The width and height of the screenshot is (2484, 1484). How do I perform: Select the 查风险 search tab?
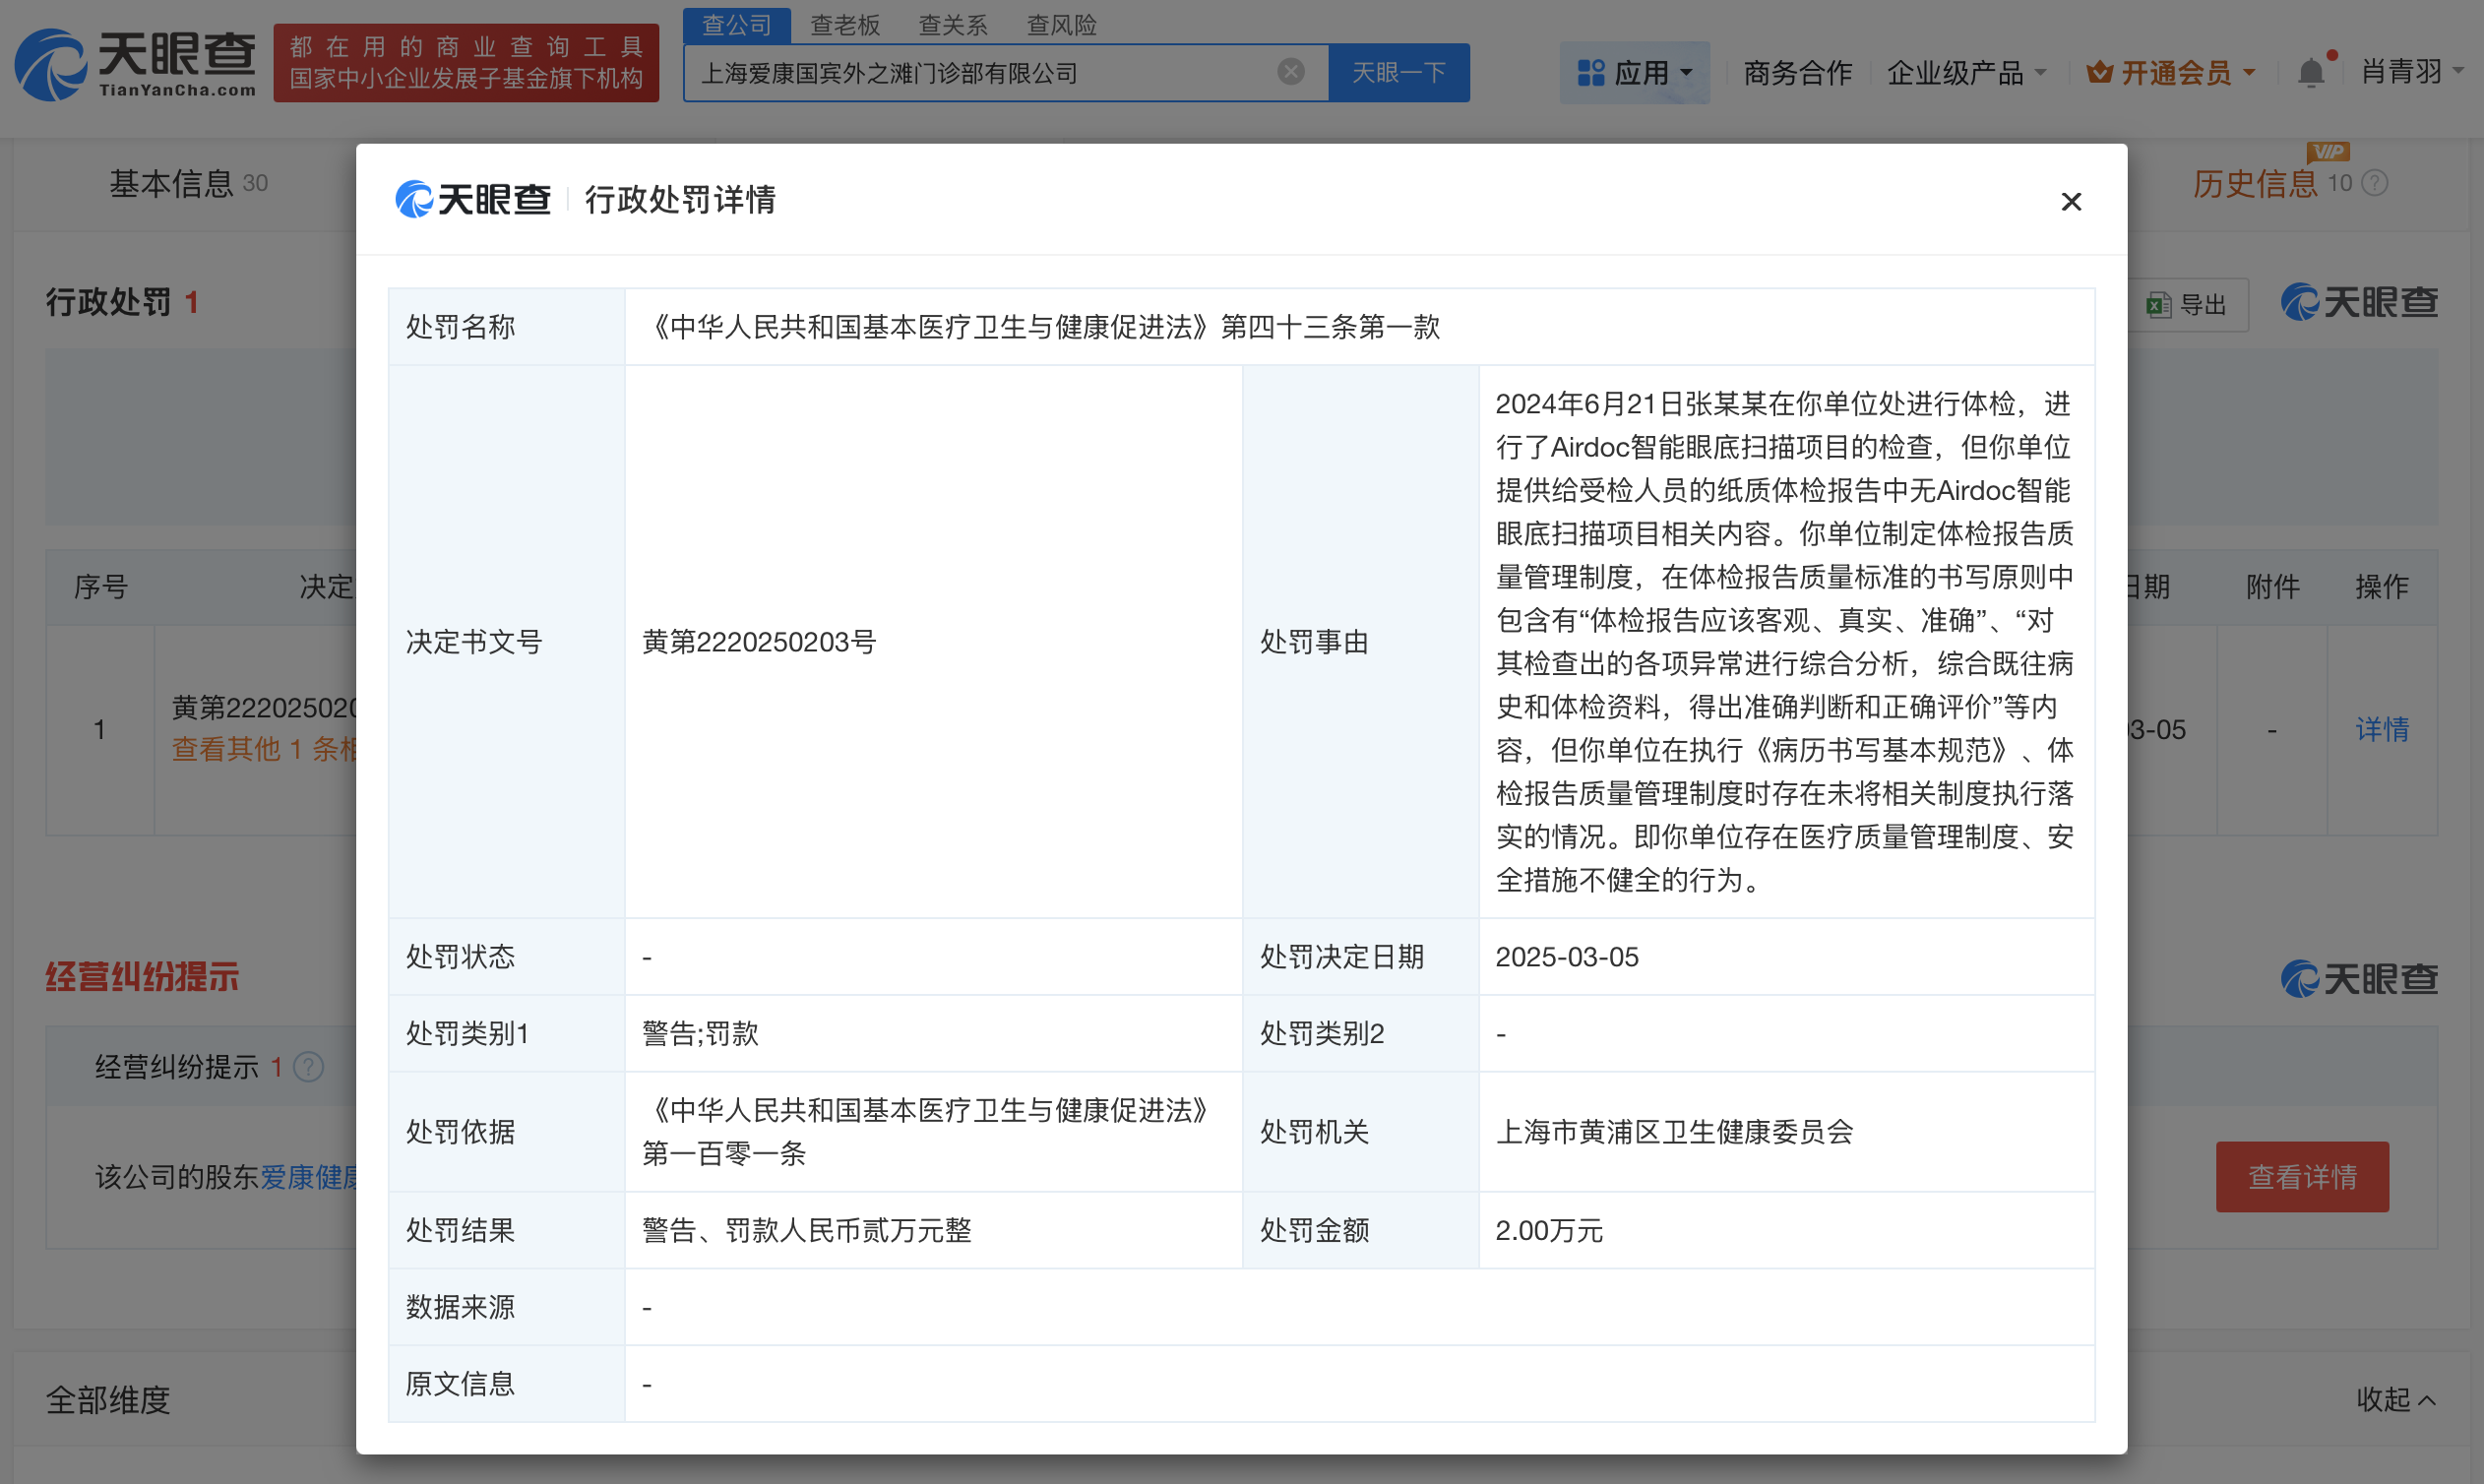click(1062, 25)
